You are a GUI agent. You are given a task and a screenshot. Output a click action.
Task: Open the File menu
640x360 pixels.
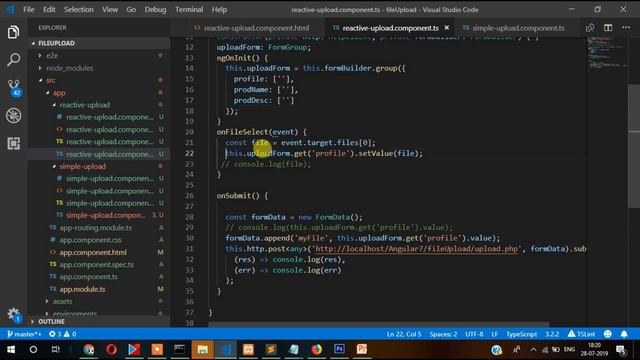tap(29, 9)
